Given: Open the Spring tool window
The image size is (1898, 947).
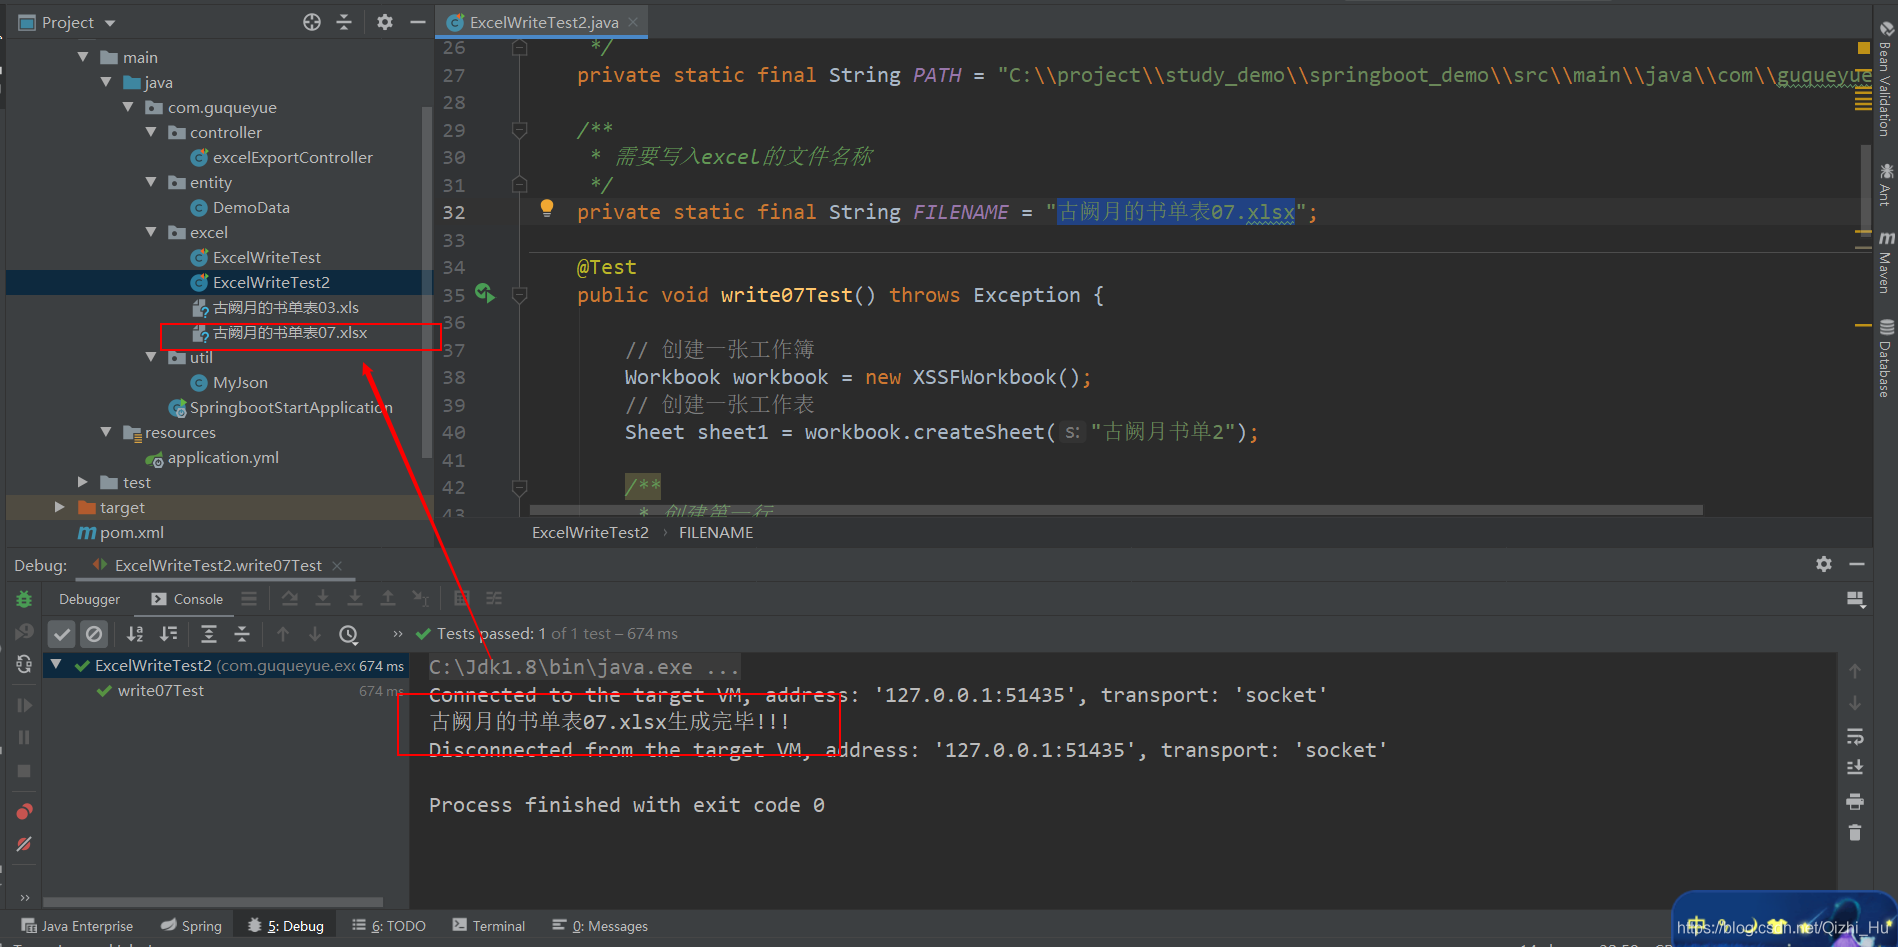Looking at the screenshot, I should pyautogui.click(x=191, y=926).
